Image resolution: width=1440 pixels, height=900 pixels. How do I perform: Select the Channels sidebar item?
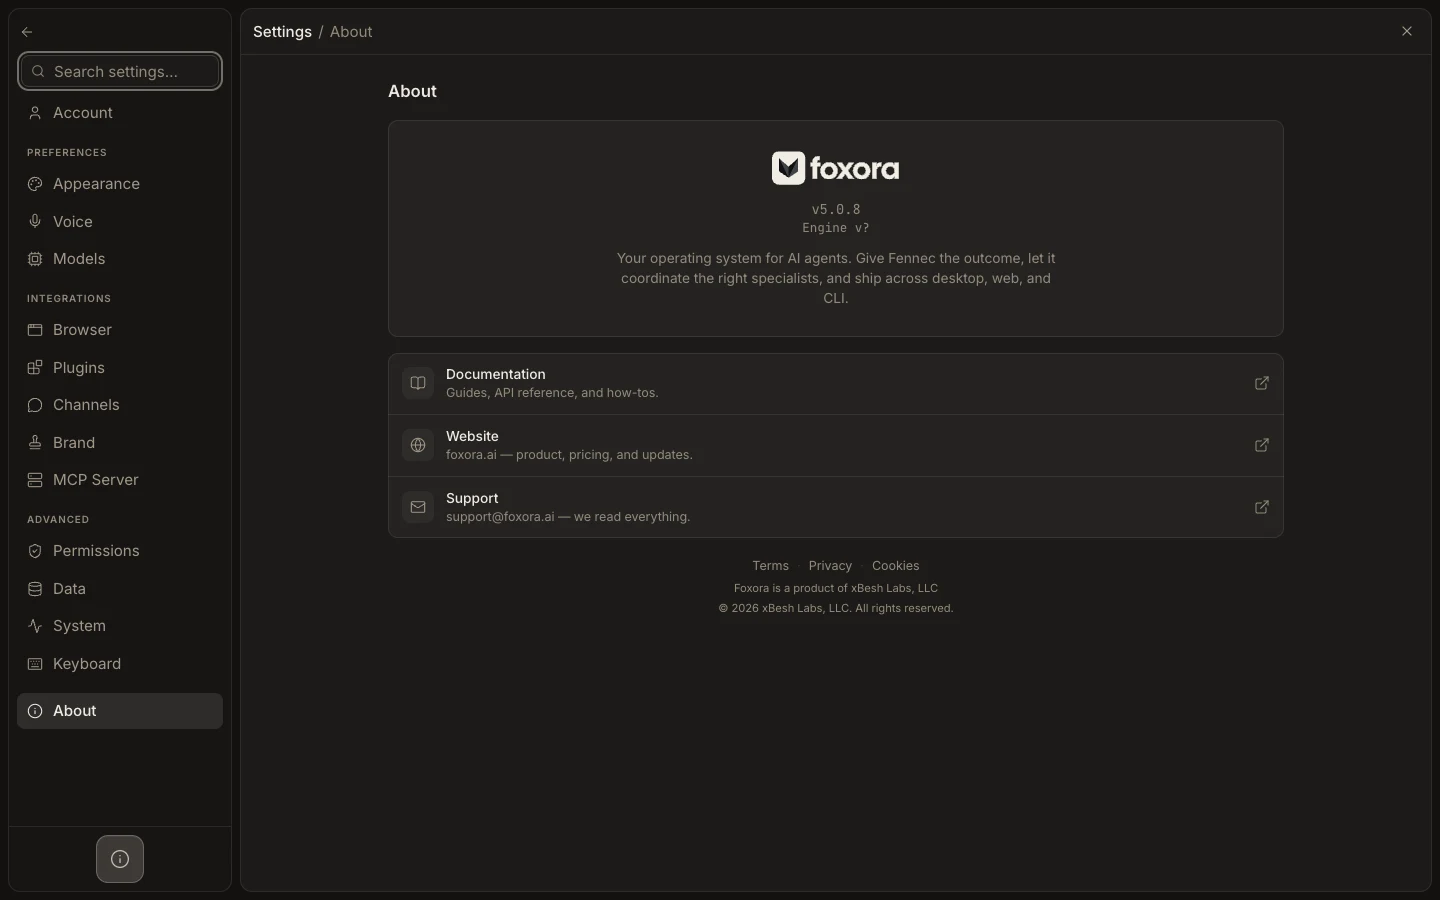pos(120,405)
